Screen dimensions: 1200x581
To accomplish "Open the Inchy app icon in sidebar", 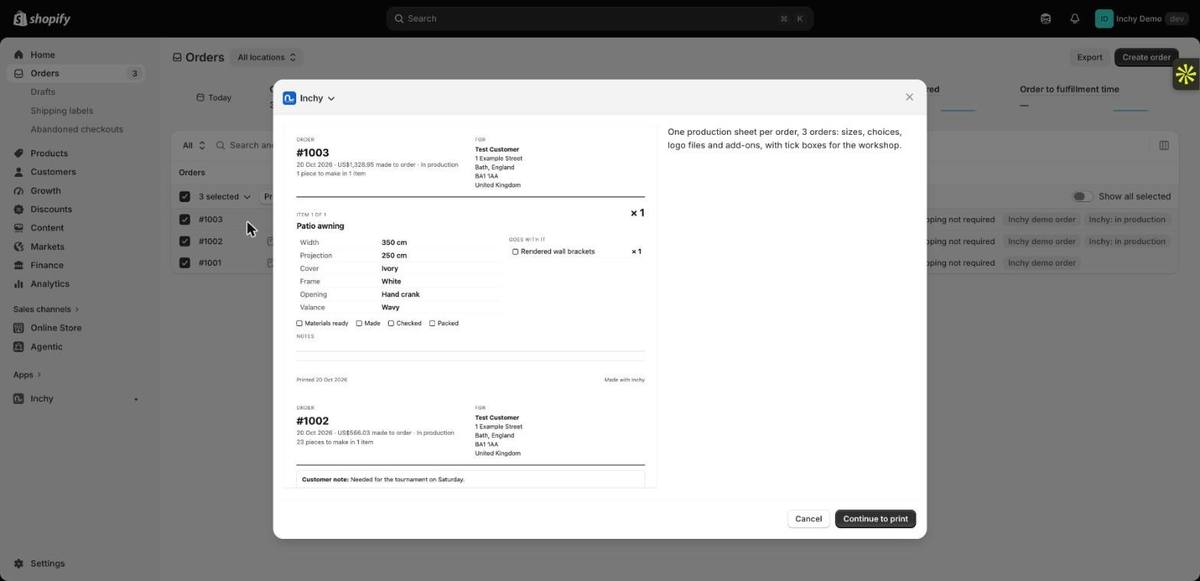I will pyautogui.click(x=18, y=399).
